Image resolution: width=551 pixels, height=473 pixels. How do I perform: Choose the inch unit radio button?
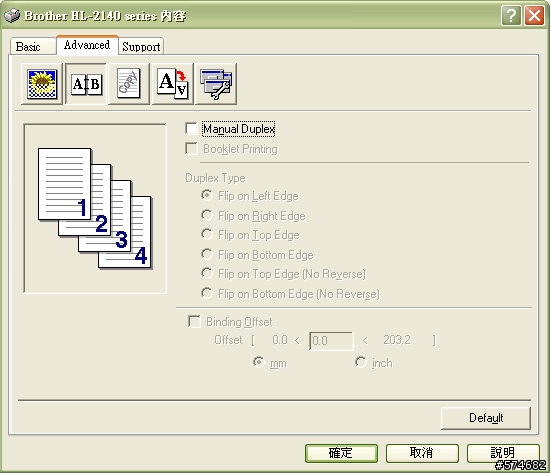coord(361,362)
